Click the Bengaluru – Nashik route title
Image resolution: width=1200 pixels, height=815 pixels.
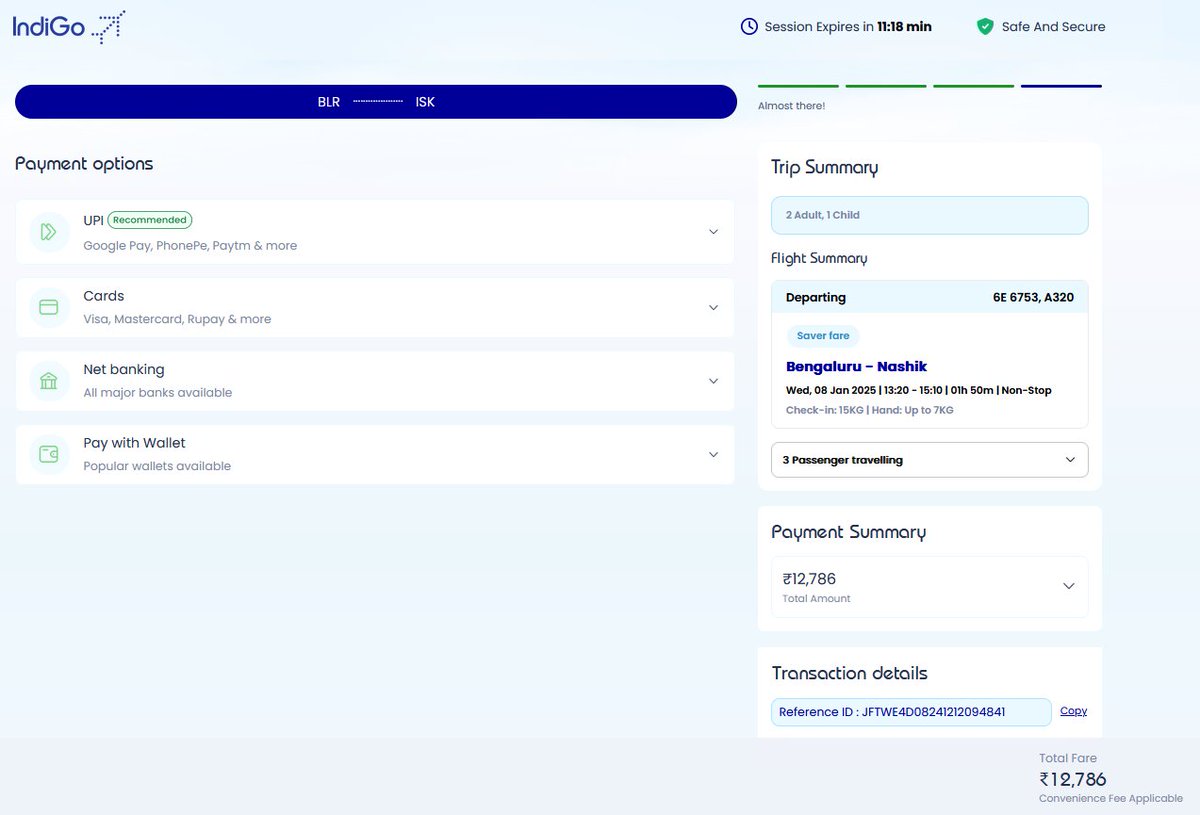[x=857, y=366]
